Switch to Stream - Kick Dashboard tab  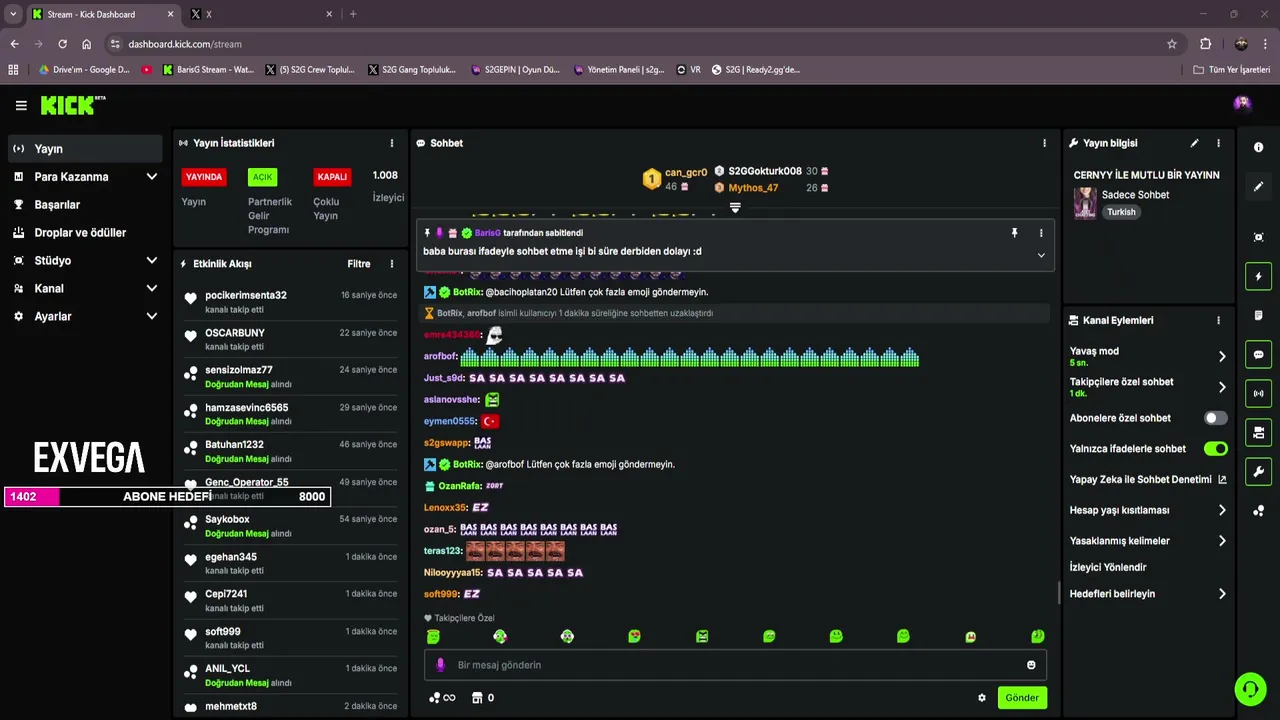coord(102,14)
